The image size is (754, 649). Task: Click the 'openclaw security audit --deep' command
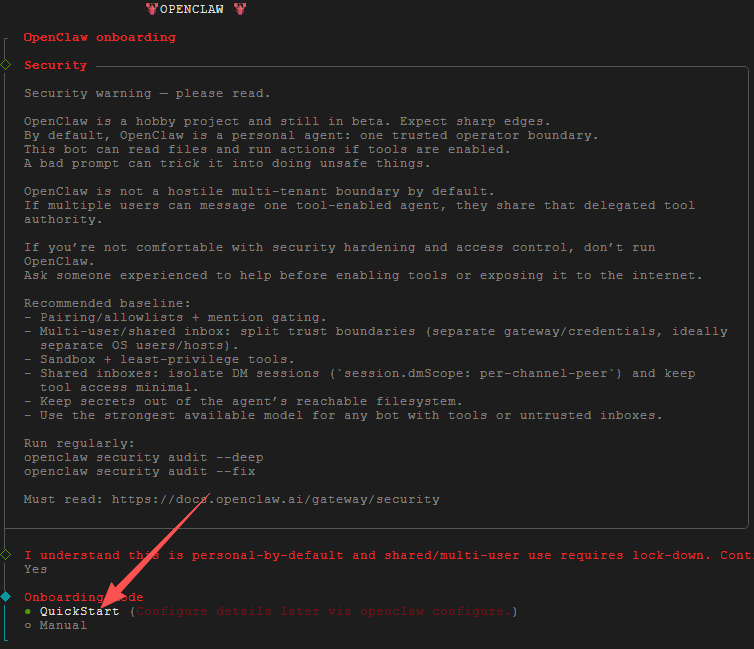pyautogui.click(x=143, y=457)
